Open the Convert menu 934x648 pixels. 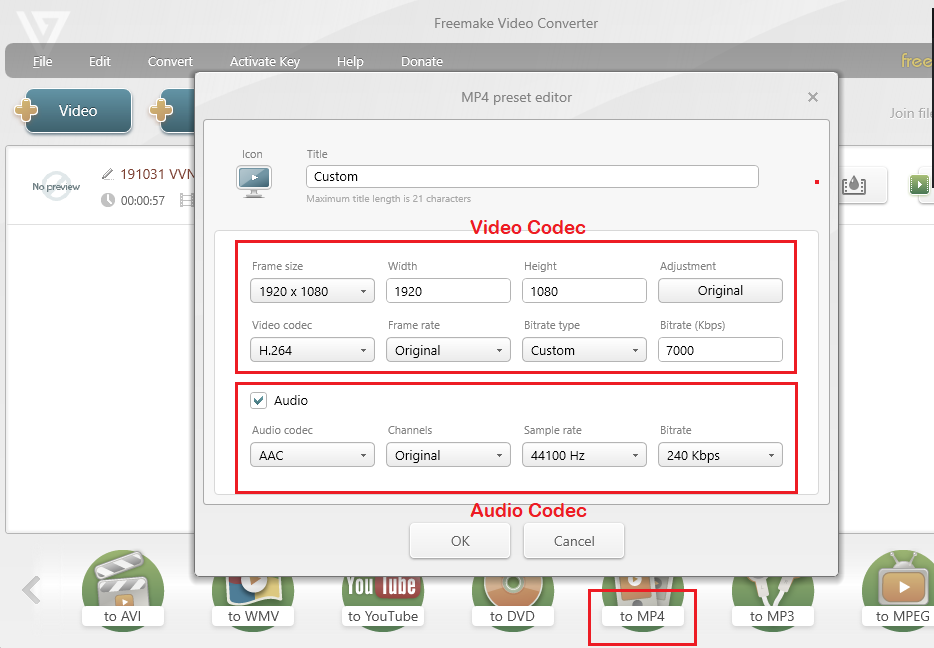pos(170,61)
